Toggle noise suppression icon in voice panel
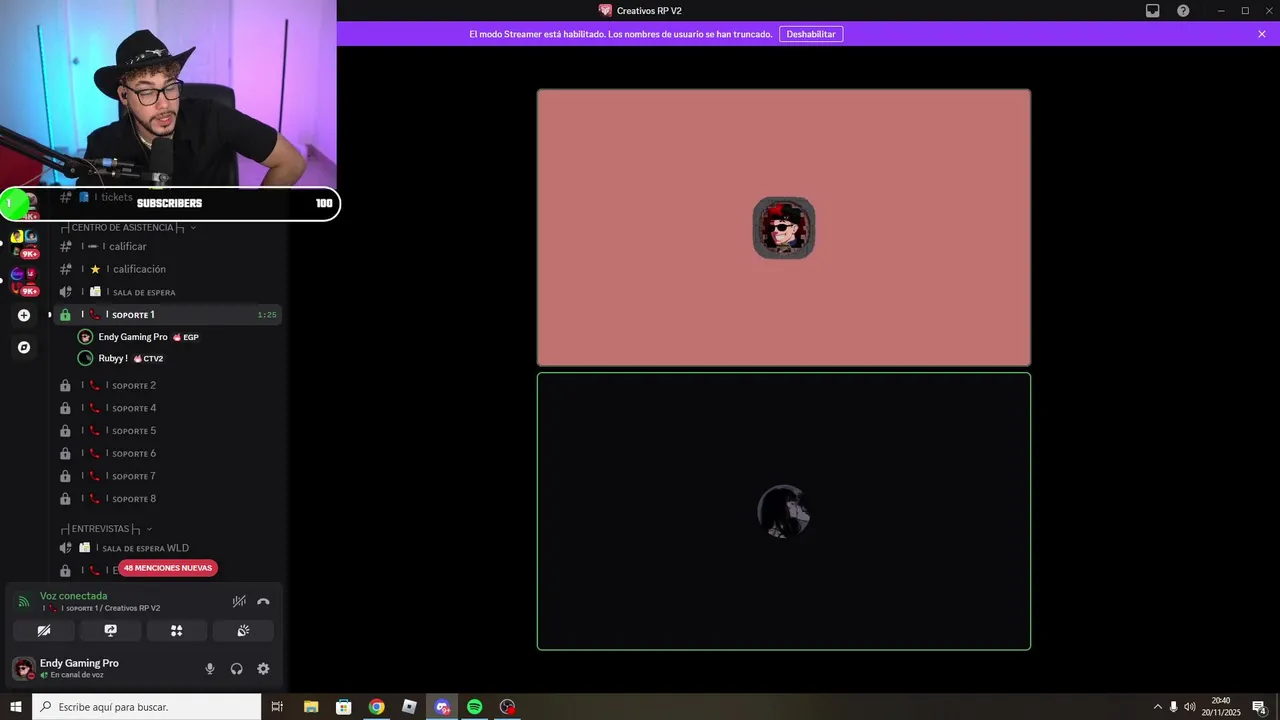The image size is (1280, 720). coord(239,602)
